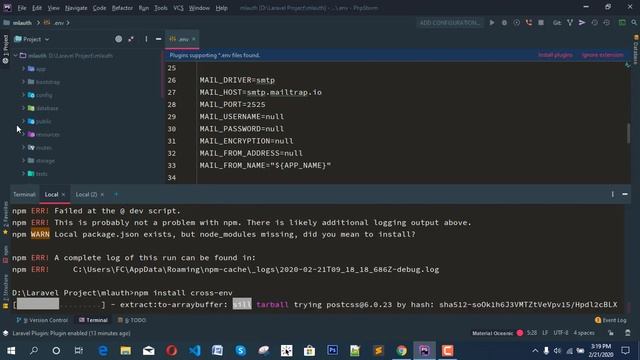640x360 pixels.
Task: Open the Favorites tool window stripe
Action: click(5, 218)
